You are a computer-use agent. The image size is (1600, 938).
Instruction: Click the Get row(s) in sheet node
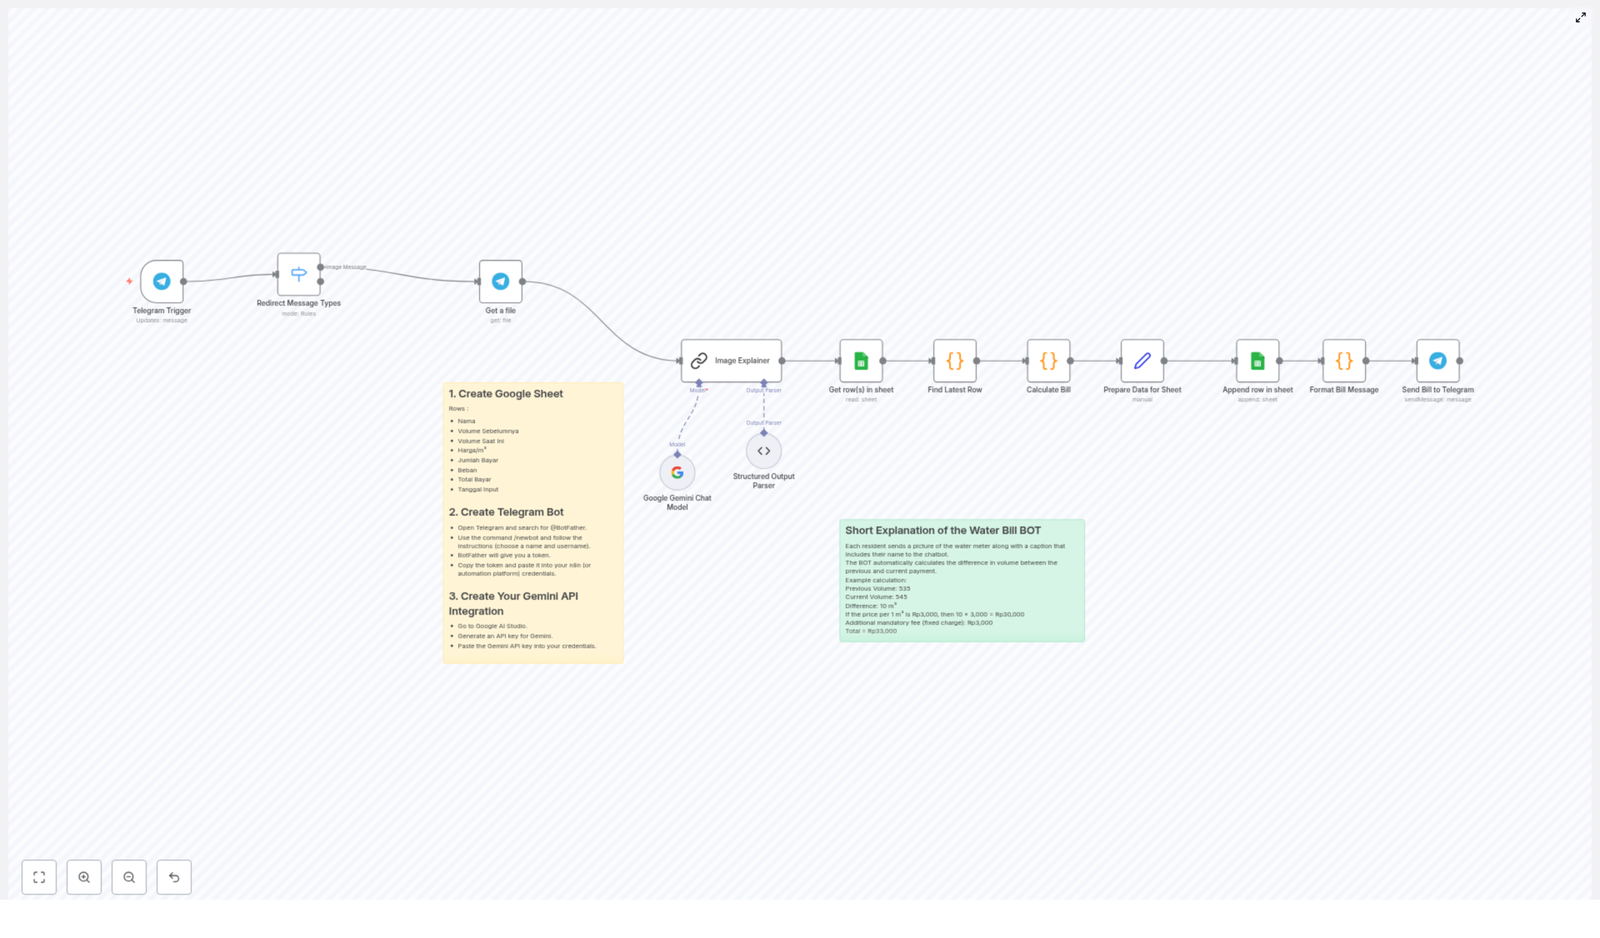pos(861,361)
